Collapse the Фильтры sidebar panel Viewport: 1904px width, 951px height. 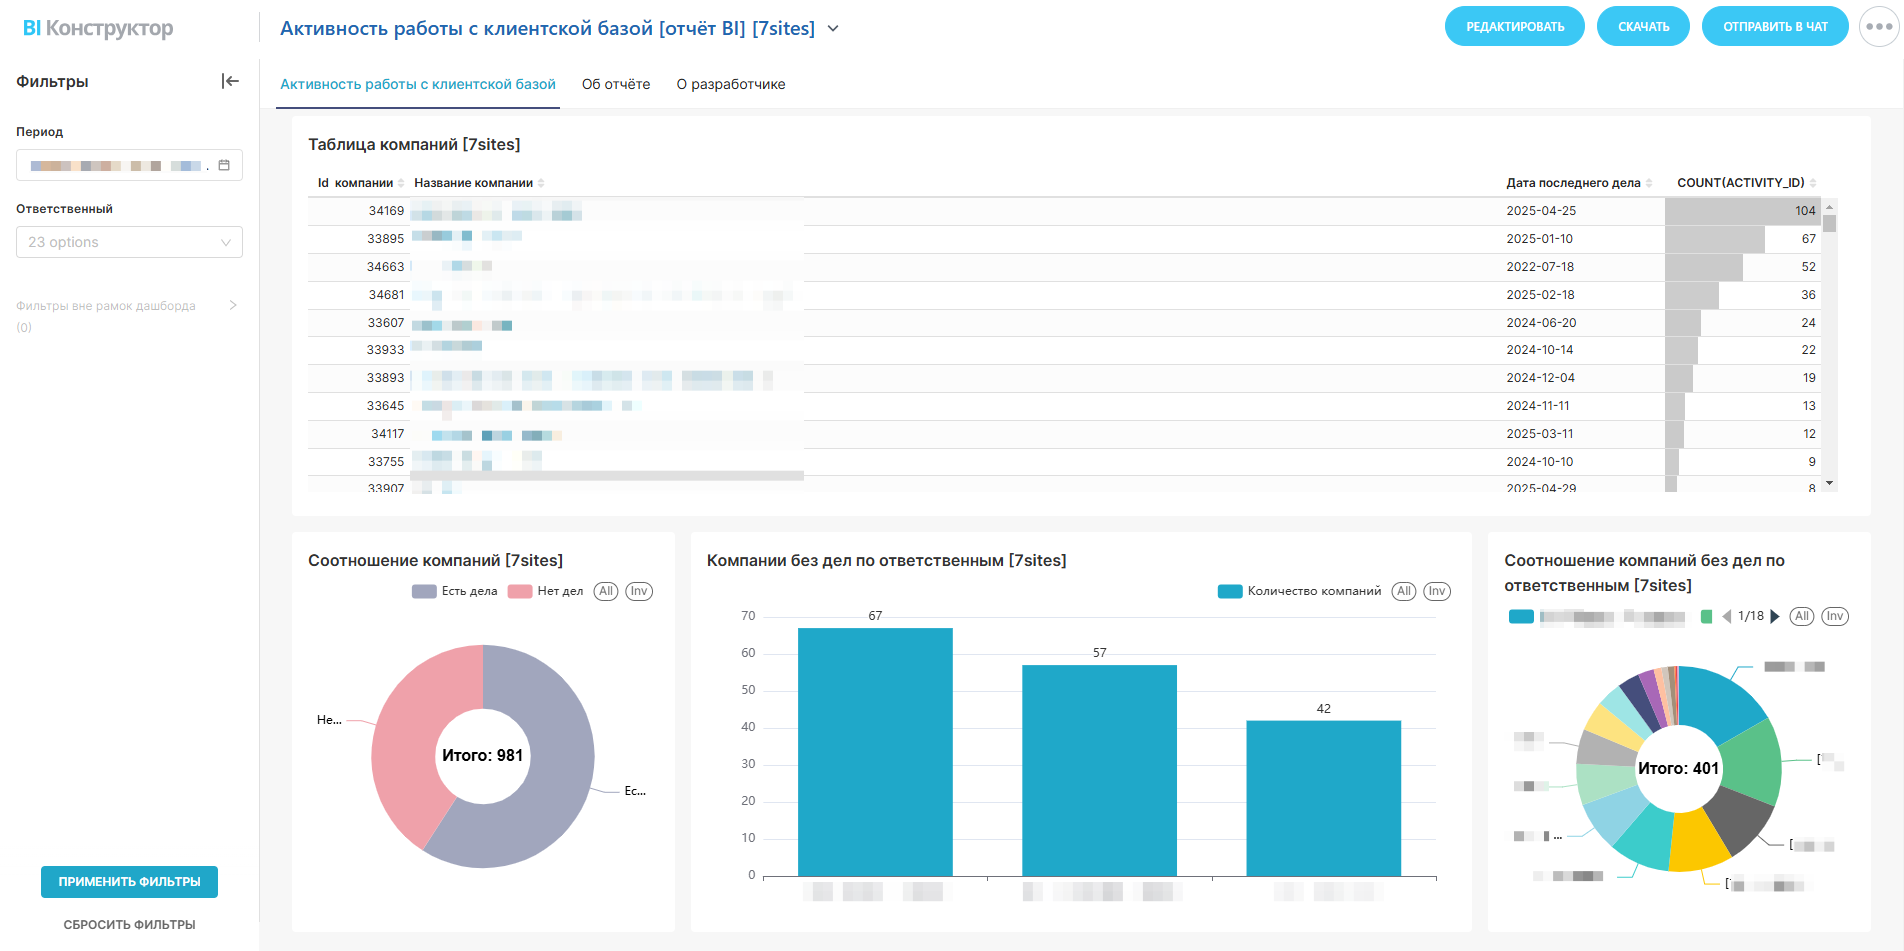tap(230, 81)
